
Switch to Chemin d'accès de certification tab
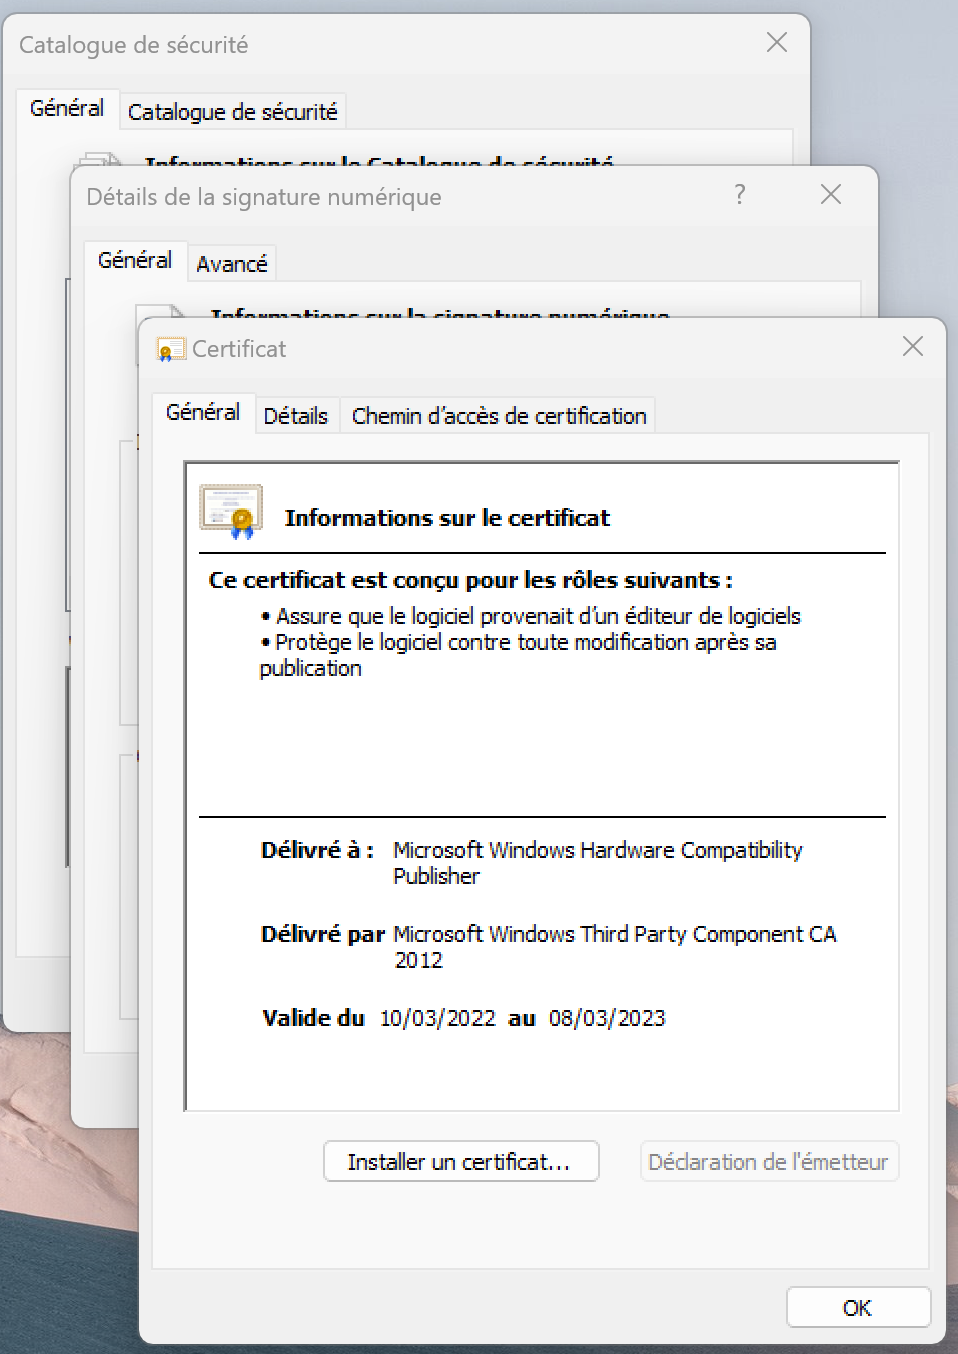(499, 416)
